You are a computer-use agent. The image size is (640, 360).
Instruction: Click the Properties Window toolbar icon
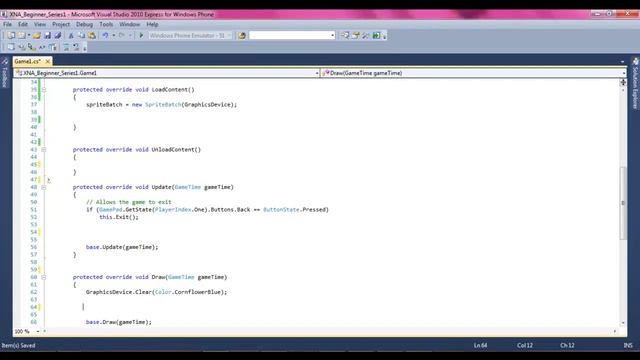356,36
